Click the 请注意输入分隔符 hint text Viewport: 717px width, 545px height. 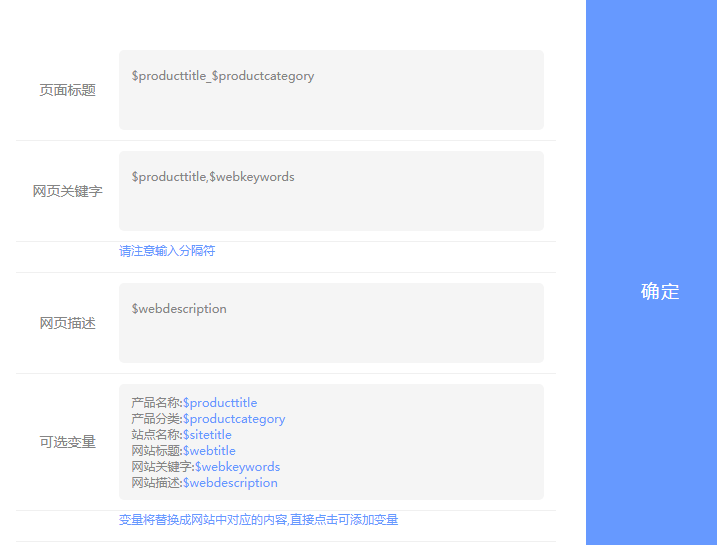[167, 251]
